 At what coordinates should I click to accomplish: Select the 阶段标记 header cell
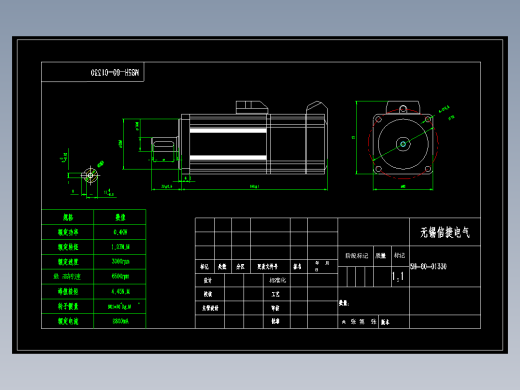356,256
